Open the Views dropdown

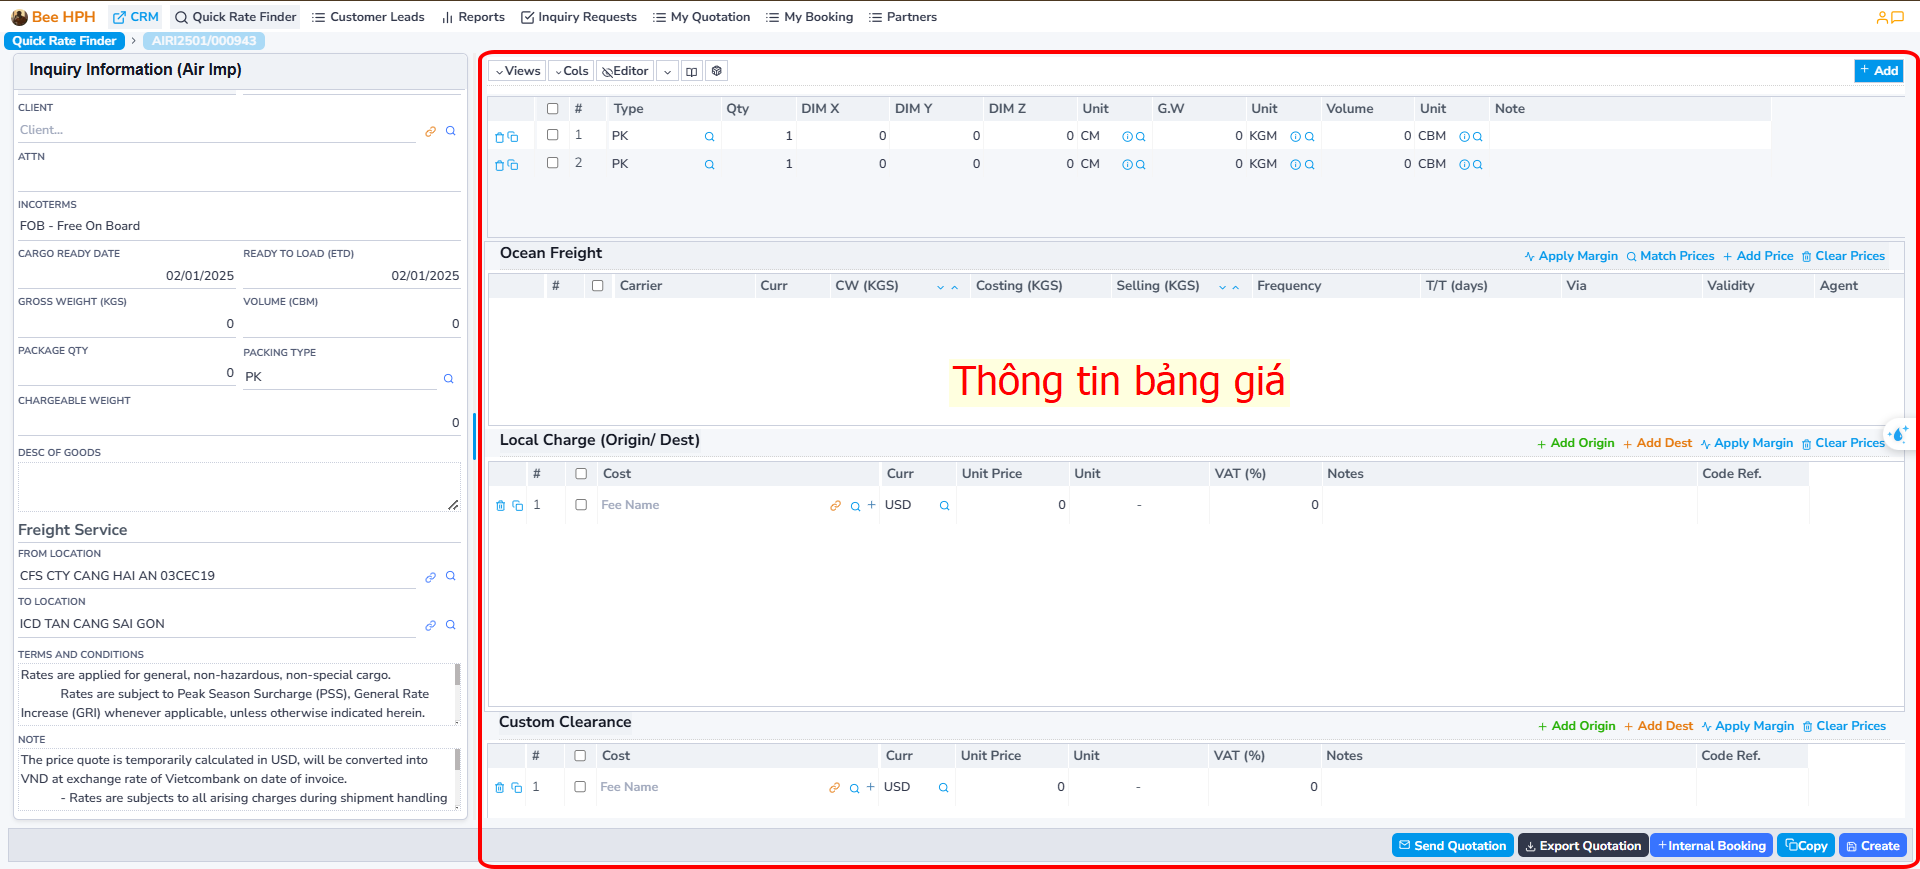(518, 71)
